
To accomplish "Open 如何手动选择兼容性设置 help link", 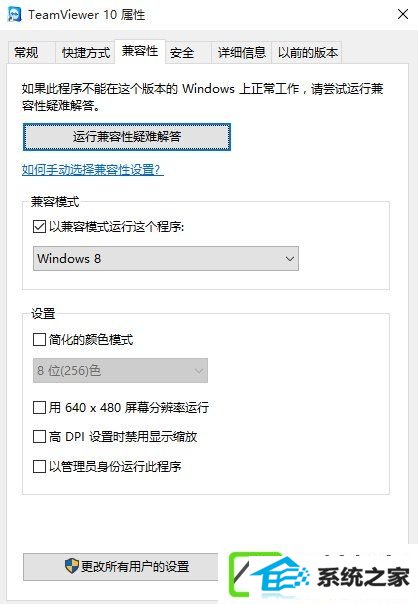I will [x=92, y=169].
